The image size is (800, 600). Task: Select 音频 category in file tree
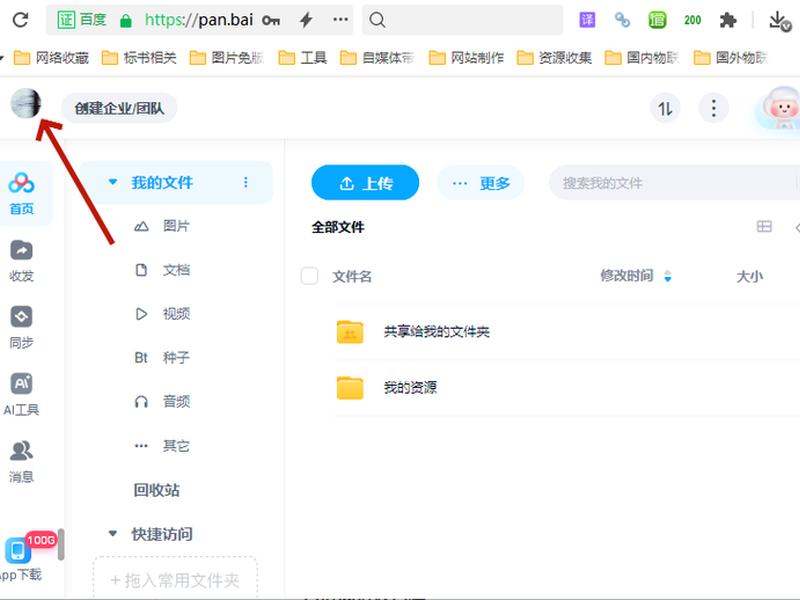pos(176,402)
